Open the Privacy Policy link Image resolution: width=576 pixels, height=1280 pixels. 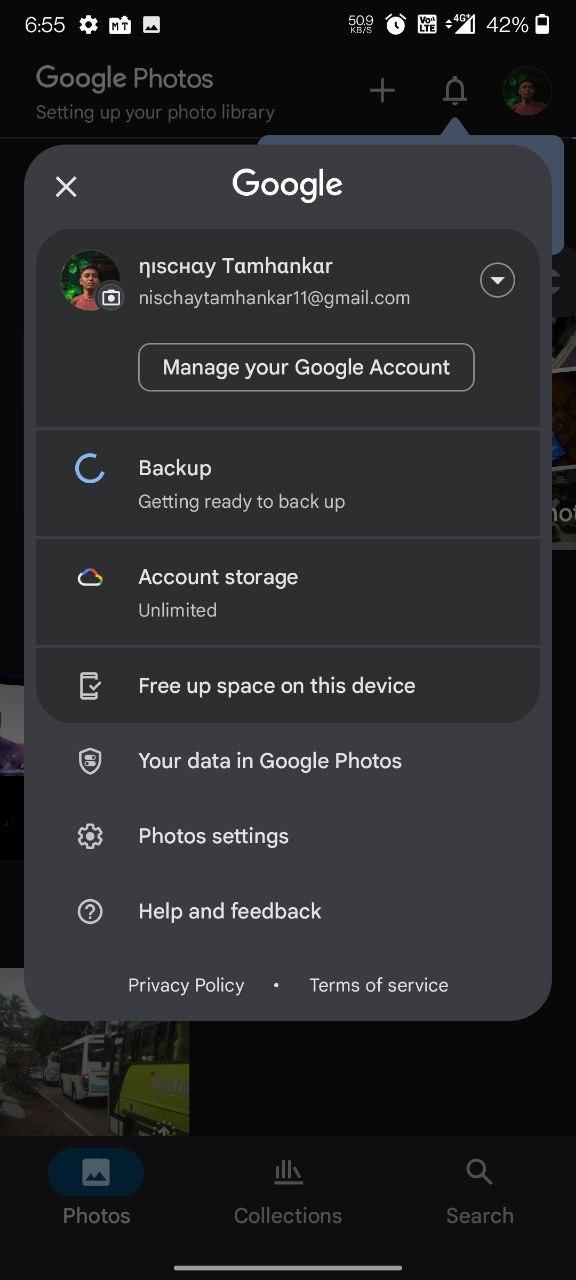[186, 985]
